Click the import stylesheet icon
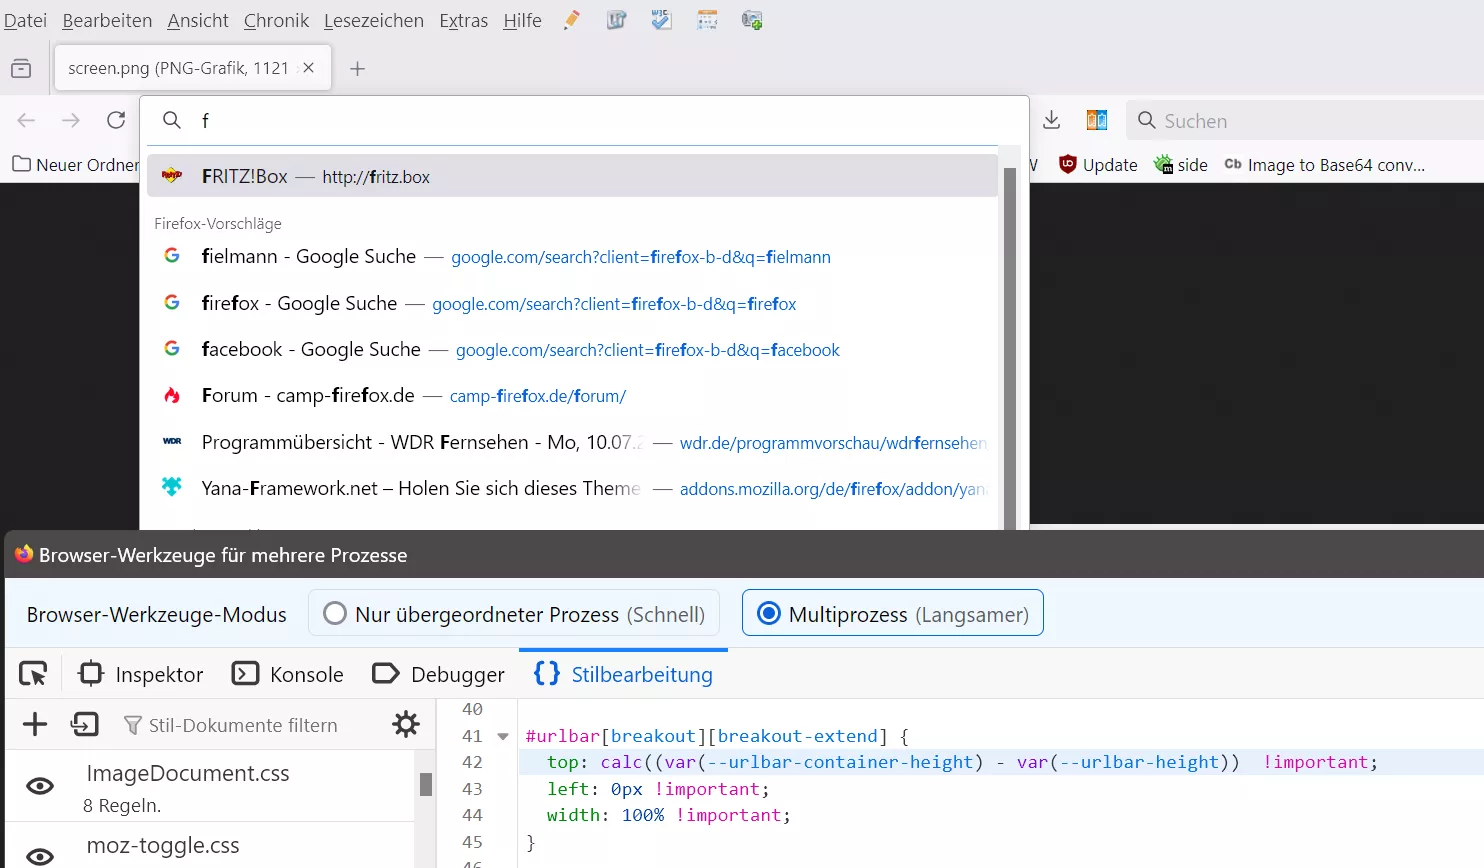The image size is (1484, 868). [85, 724]
